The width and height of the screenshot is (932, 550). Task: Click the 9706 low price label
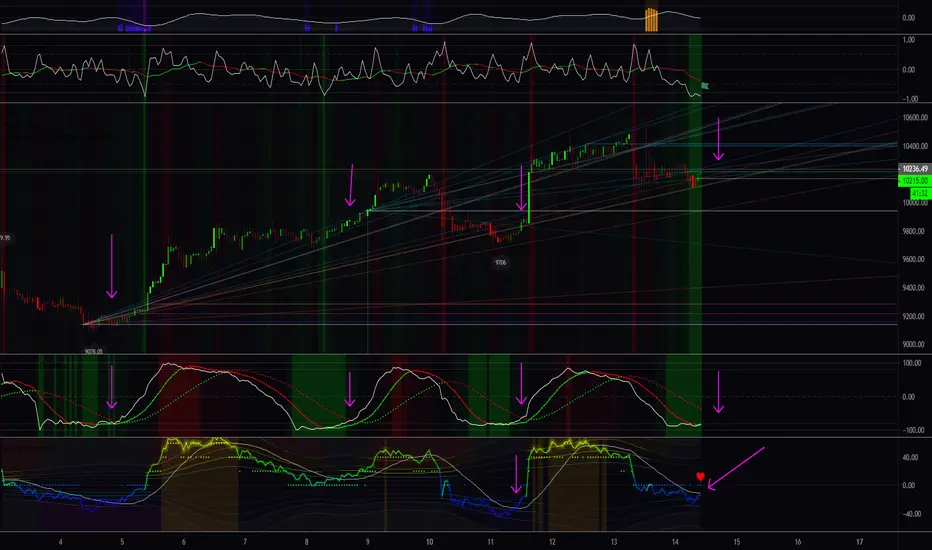click(500, 262)
